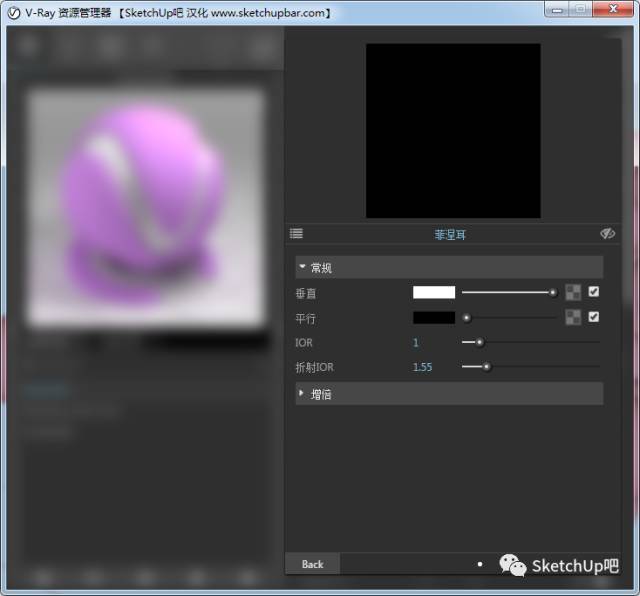Viewport: 640px width, 596px height.
Task: Adjust the 垂直 color slider handle
Action: tap(553, 292)
